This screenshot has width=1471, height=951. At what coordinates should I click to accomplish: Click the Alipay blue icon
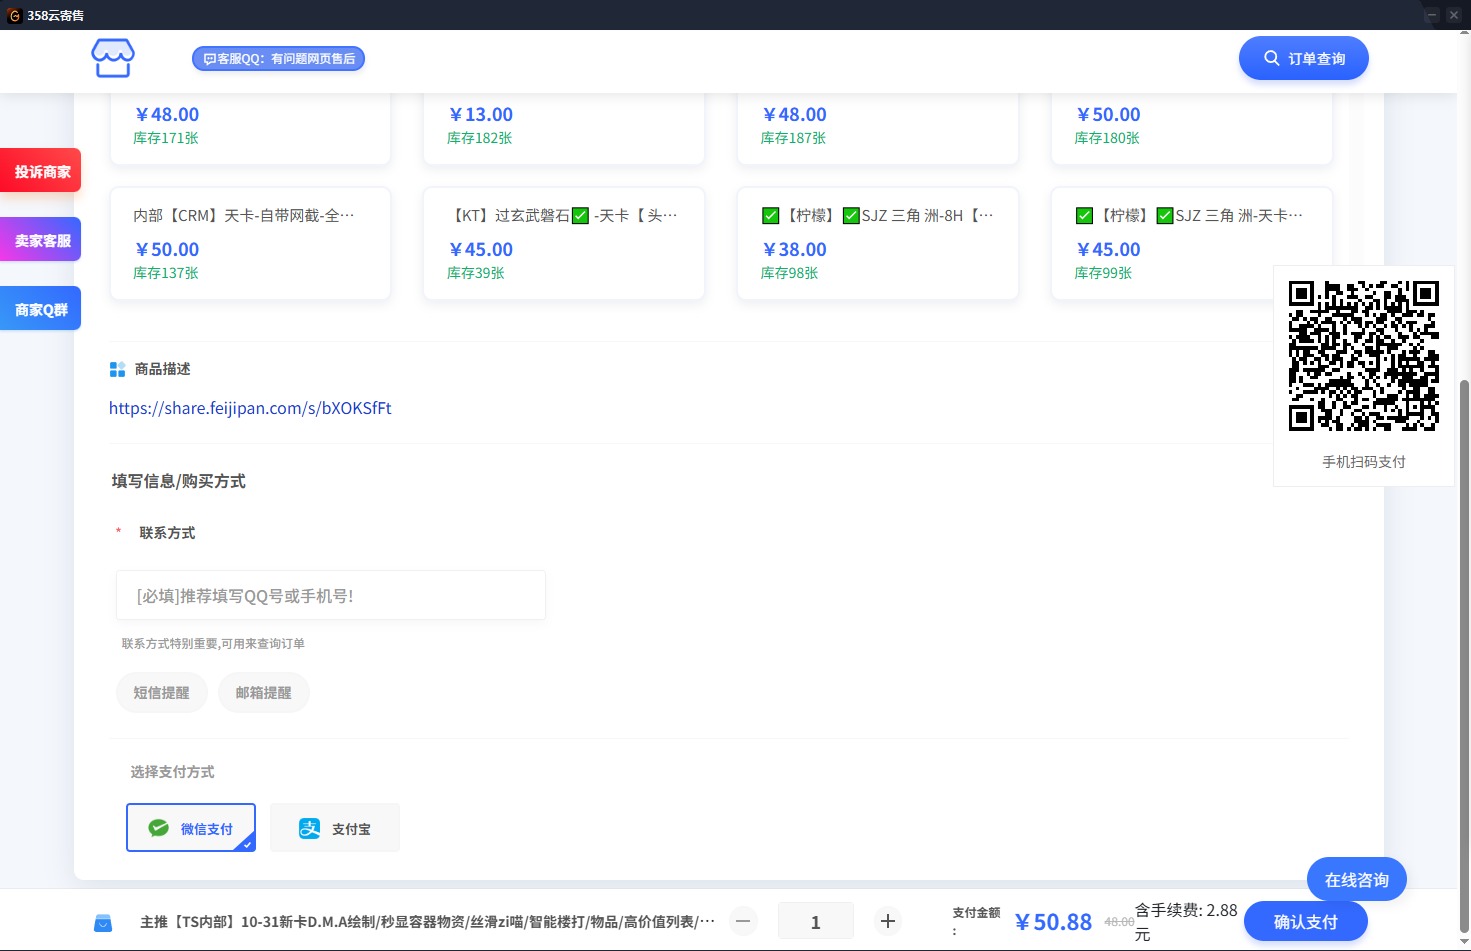(310, 829)
